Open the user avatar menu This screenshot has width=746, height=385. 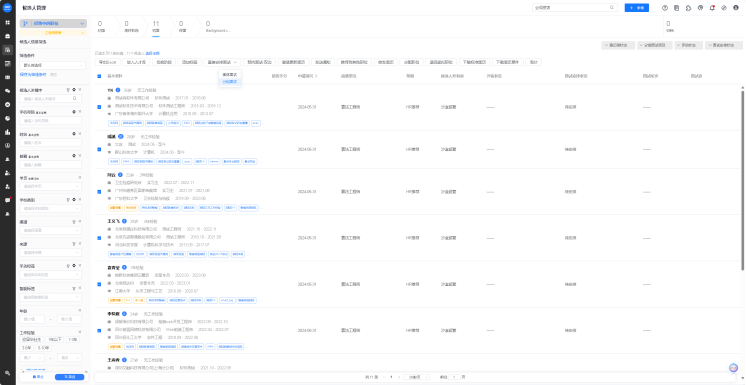coord(736,8)
